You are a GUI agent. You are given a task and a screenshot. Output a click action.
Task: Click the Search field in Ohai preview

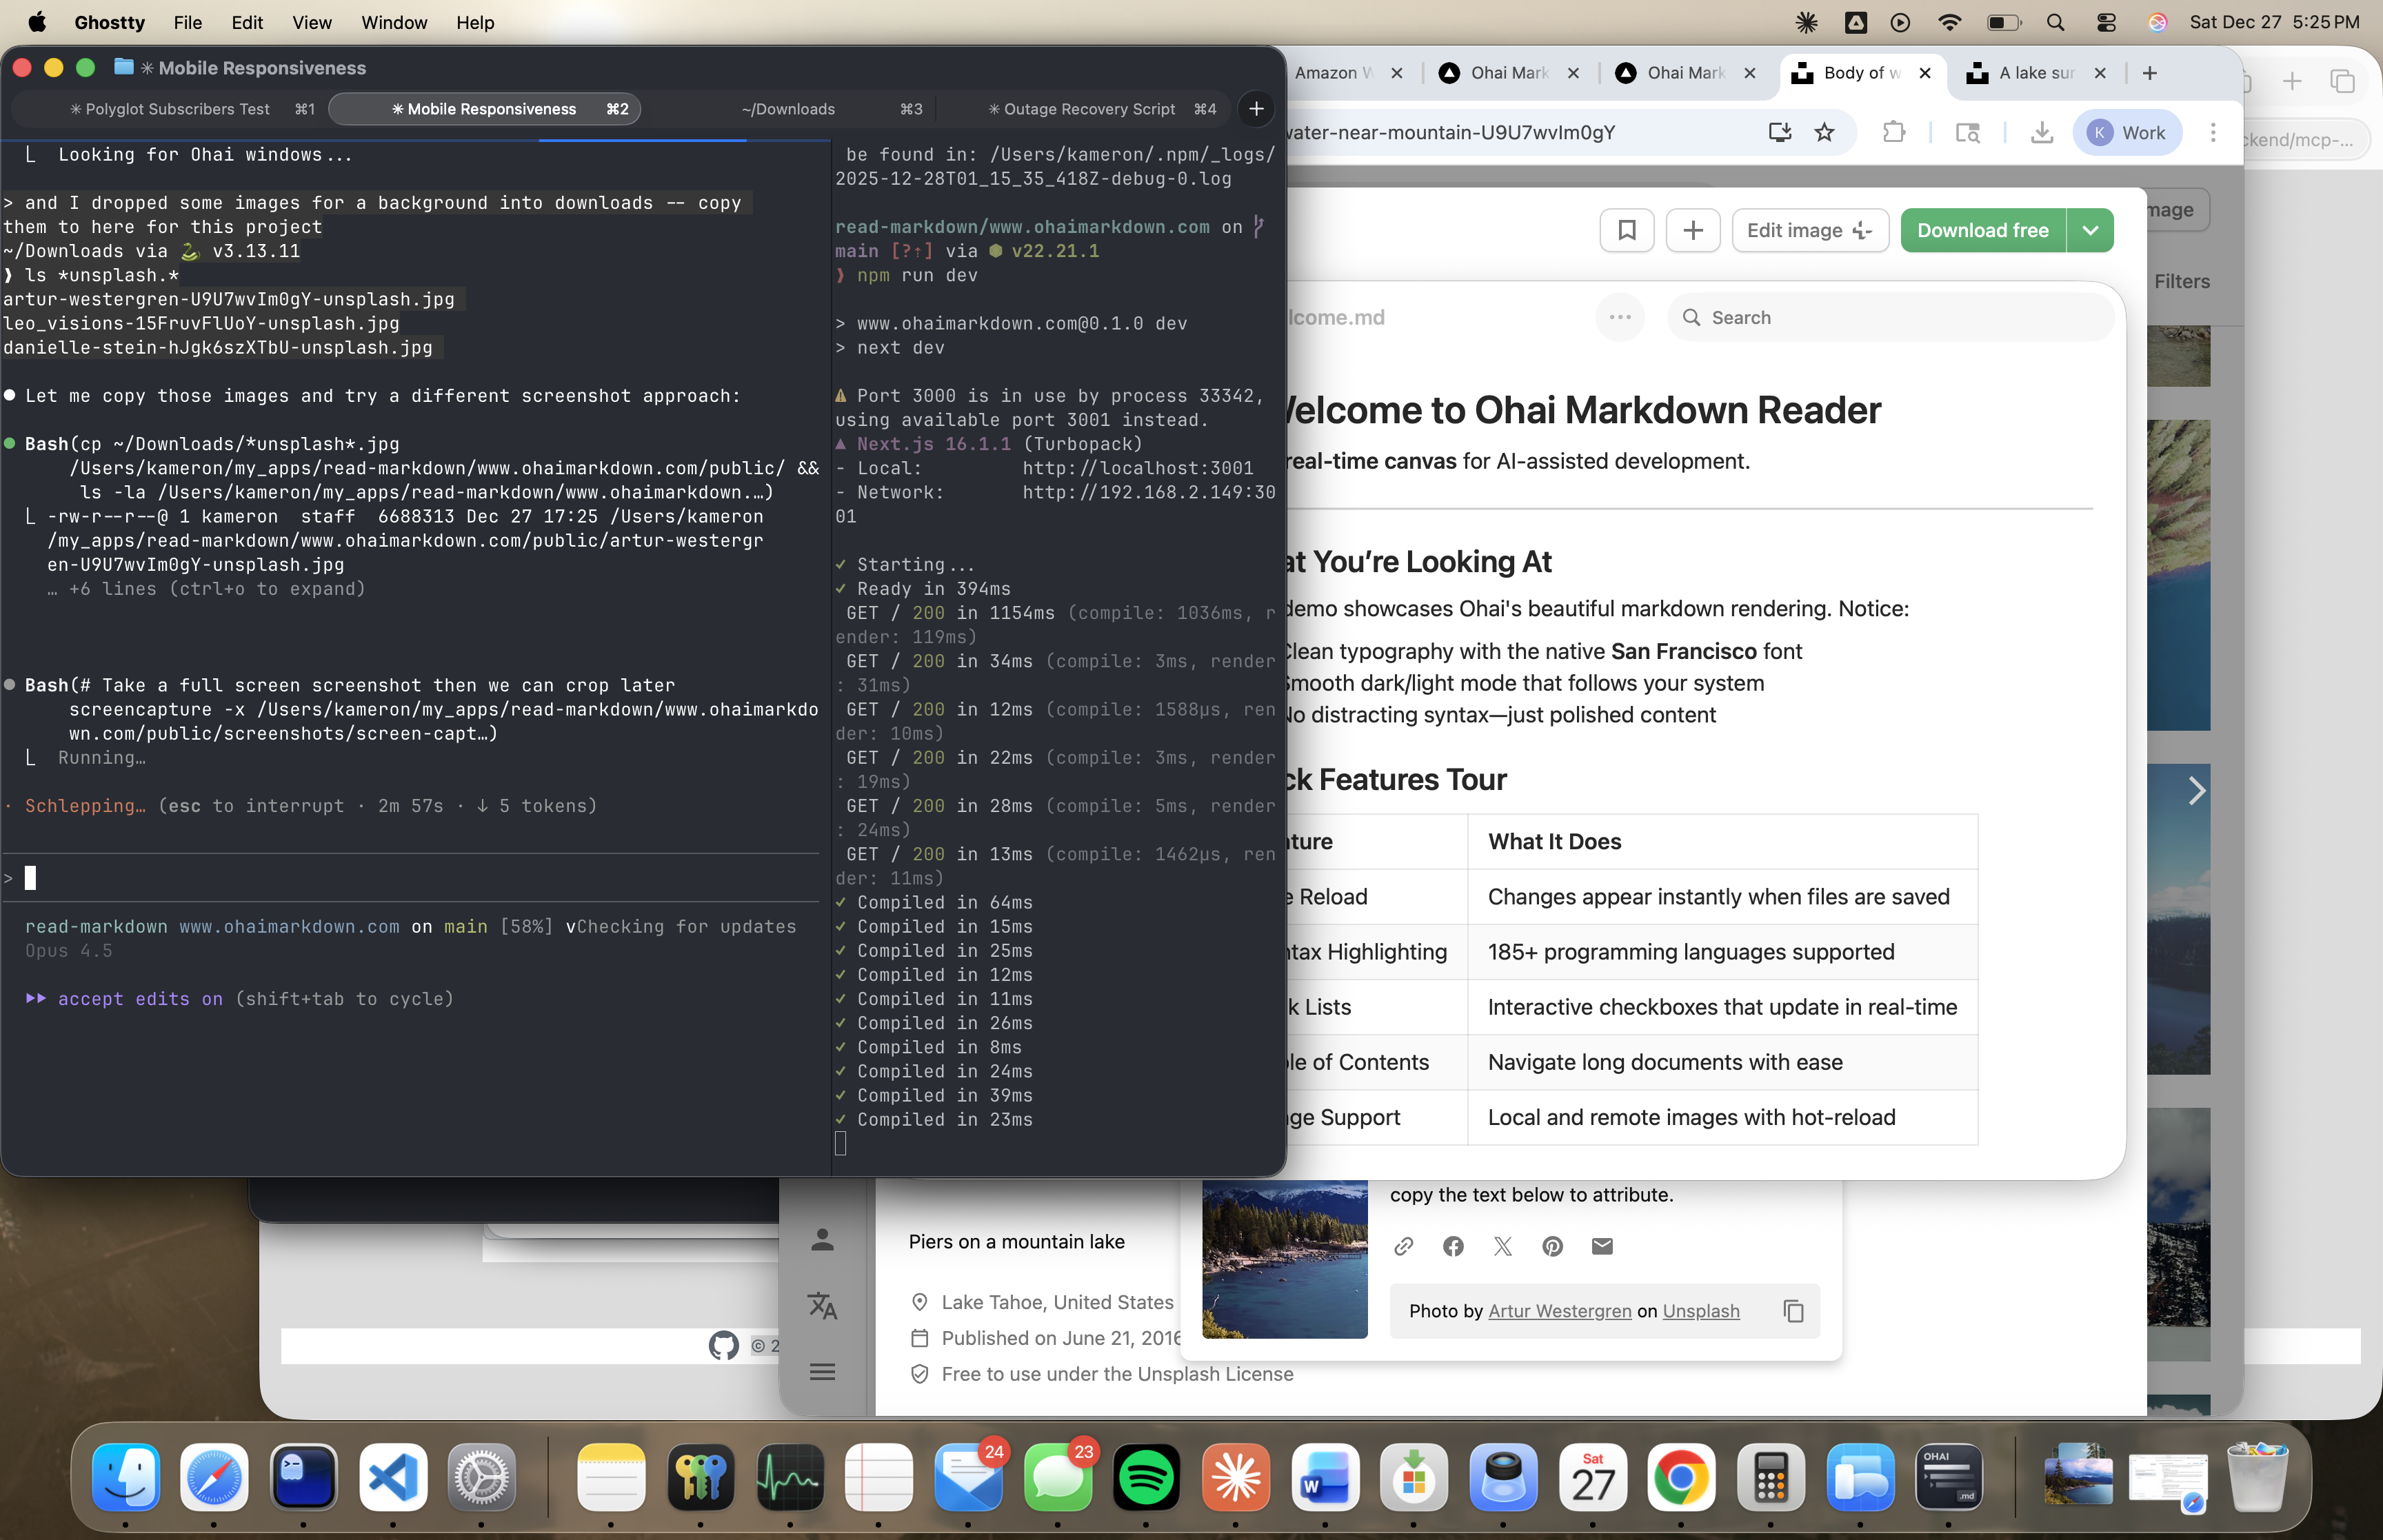(x=1890, y=317)
